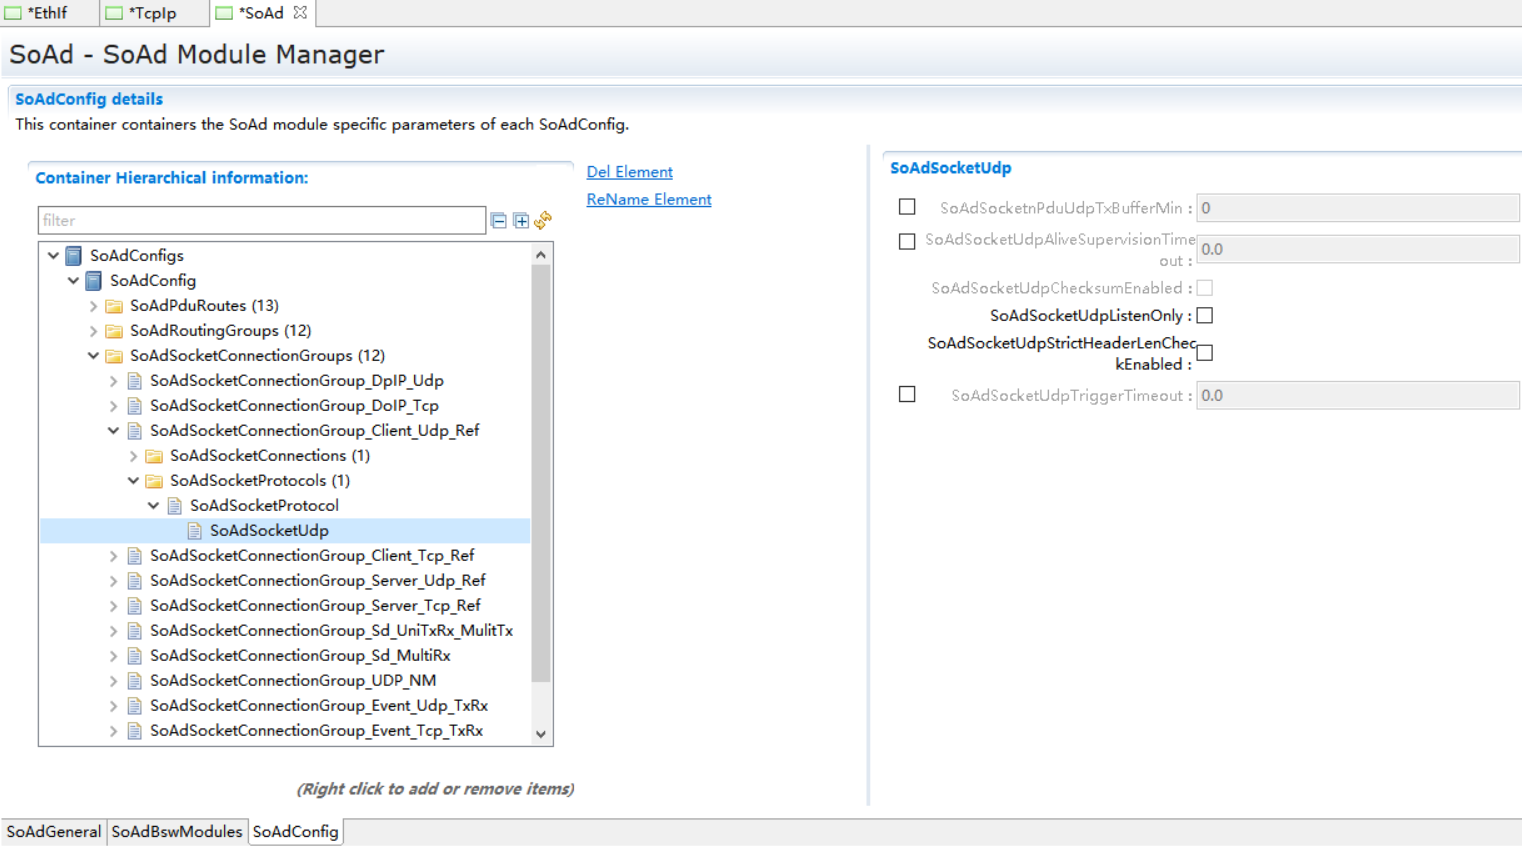Toggle SoAdSocketUdpStrictHeaderLenCheckEnabled checkbox
This screenshot has height=846, width=1522.
tap(1205, 353)
